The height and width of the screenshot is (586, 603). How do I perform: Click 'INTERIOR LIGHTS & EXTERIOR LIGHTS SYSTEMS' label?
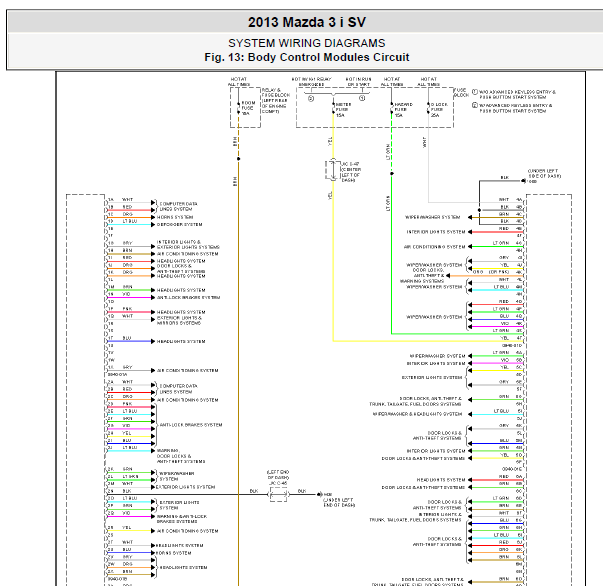coord(188,245)
